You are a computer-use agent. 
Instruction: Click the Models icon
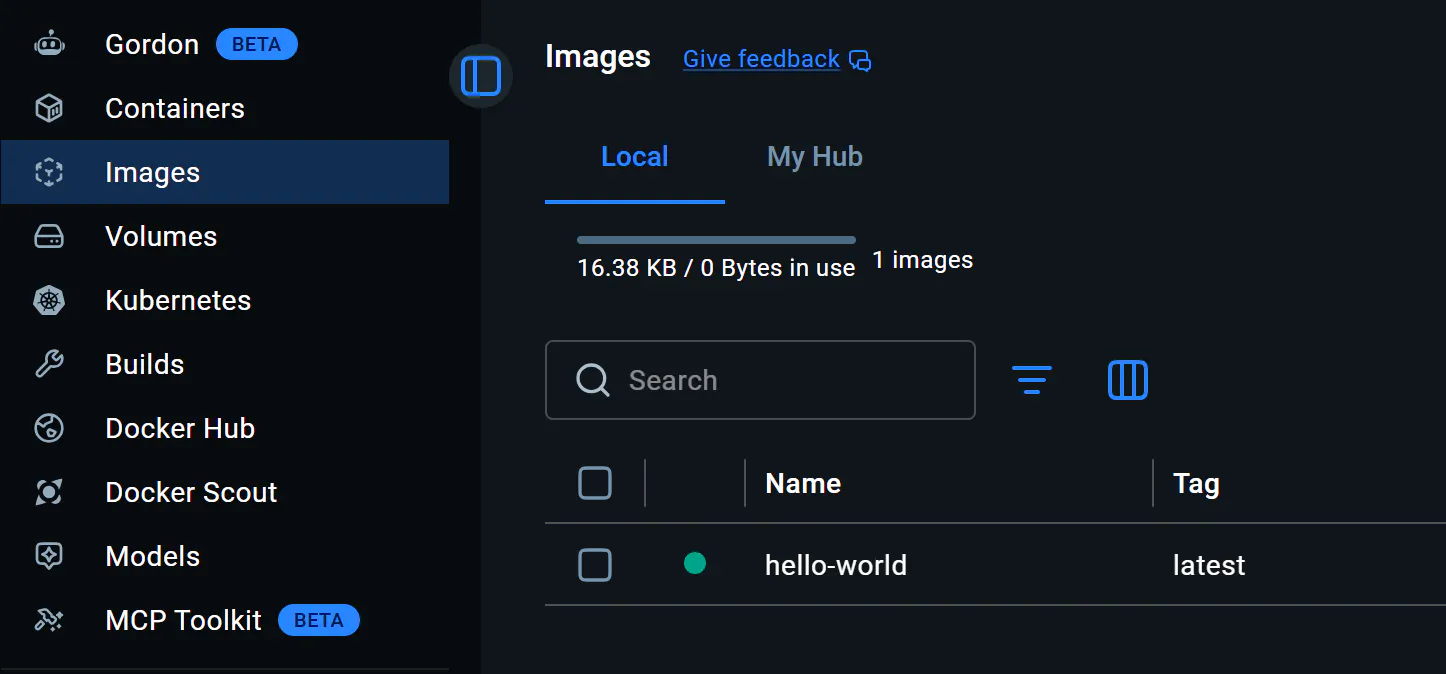[x=49, y=556]
